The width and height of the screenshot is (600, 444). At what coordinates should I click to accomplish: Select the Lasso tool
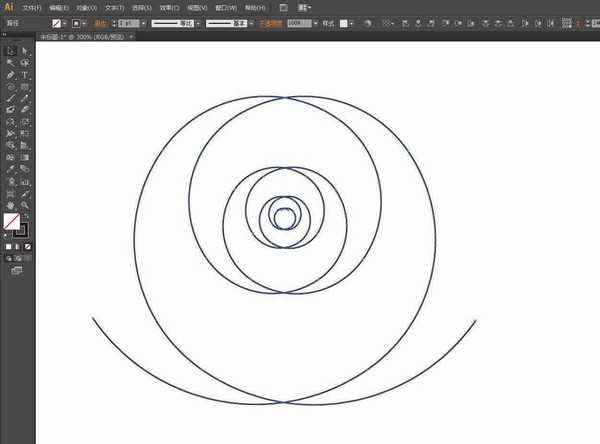pyautogui.click(x=25, y=62)
